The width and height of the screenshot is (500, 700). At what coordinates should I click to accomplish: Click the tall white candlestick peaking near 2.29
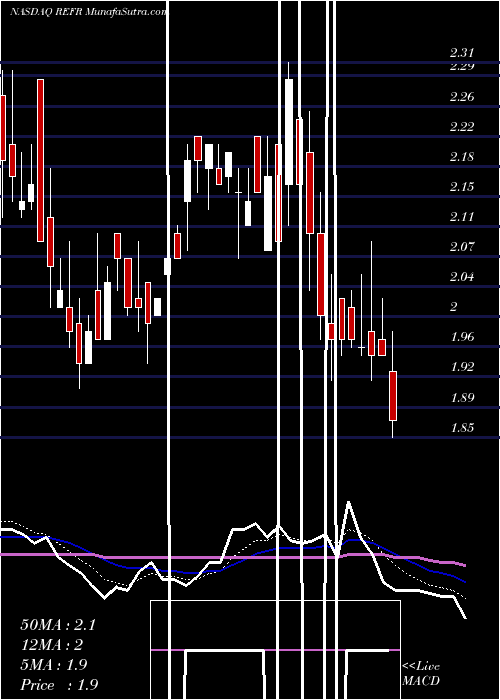click(x=289, y=132)
